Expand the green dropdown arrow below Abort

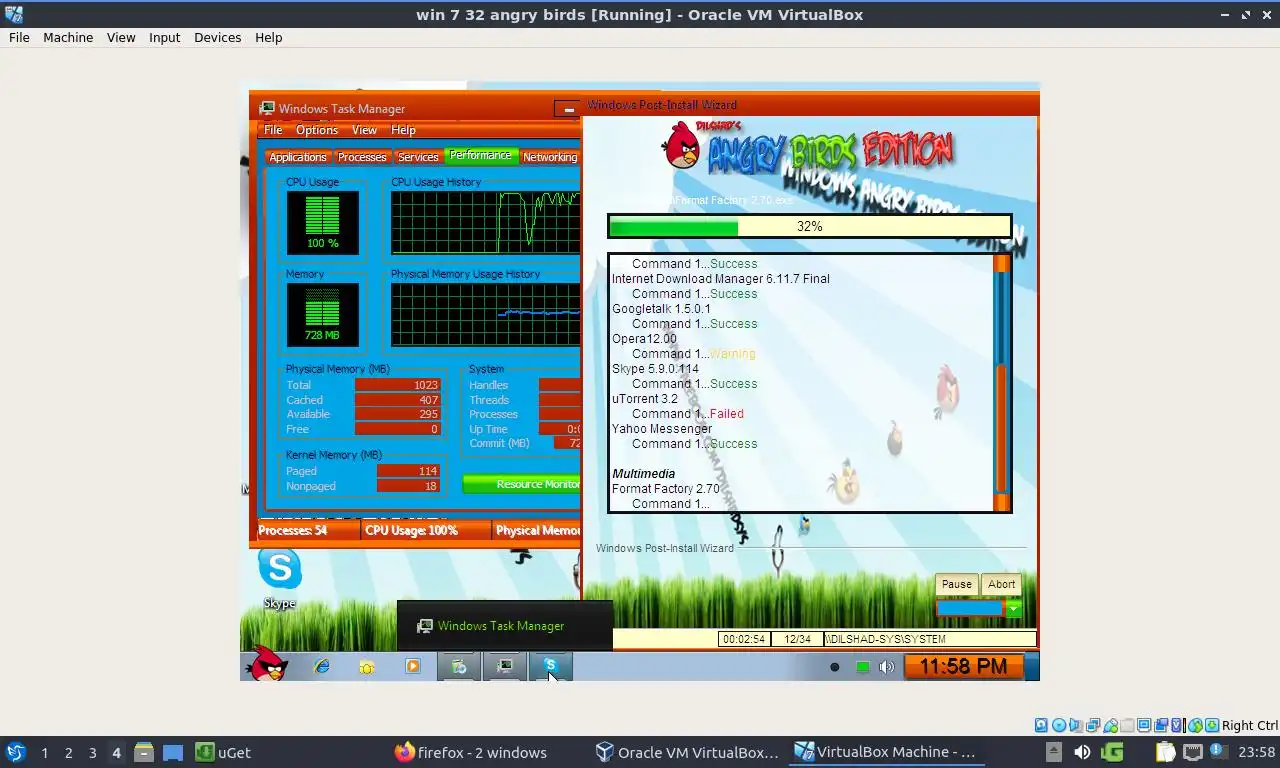pyautogui.click(x=1014, y=609)
